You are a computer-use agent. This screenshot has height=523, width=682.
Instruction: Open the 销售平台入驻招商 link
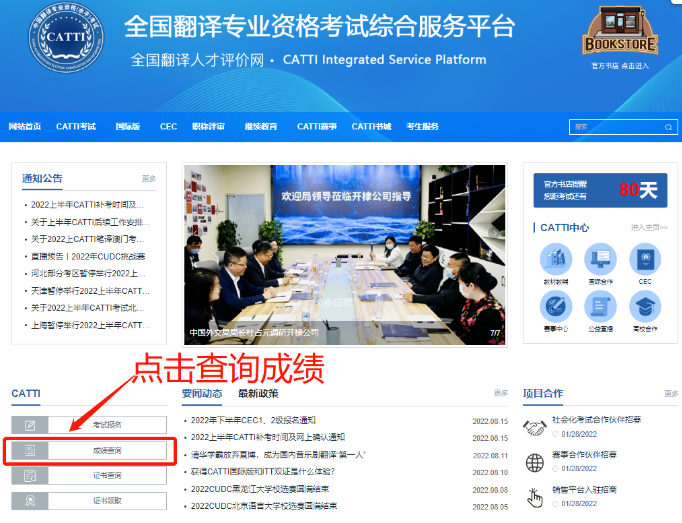pyautogui.click(x=584, y=490)
